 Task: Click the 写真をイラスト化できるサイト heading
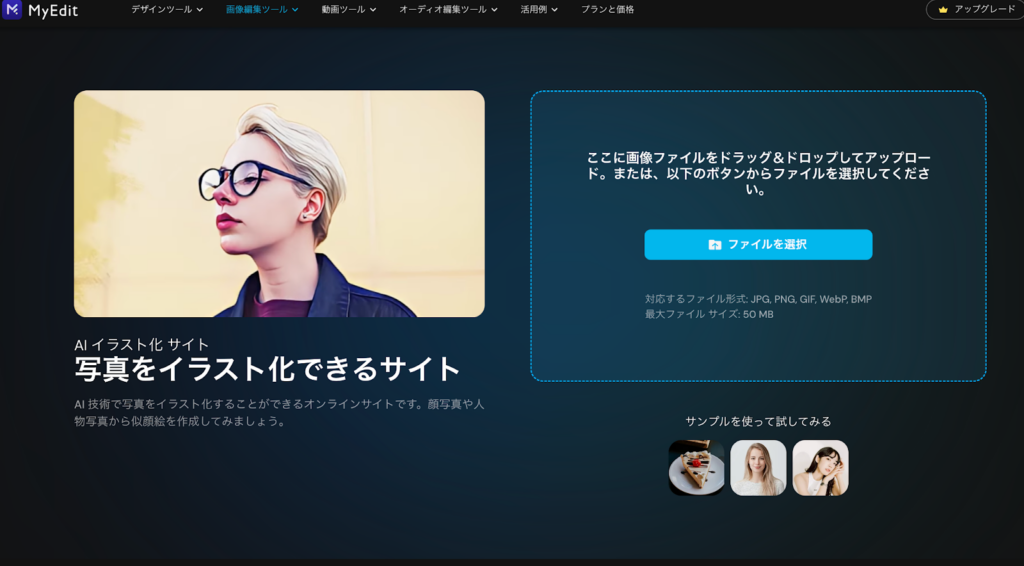coord(267,369)
